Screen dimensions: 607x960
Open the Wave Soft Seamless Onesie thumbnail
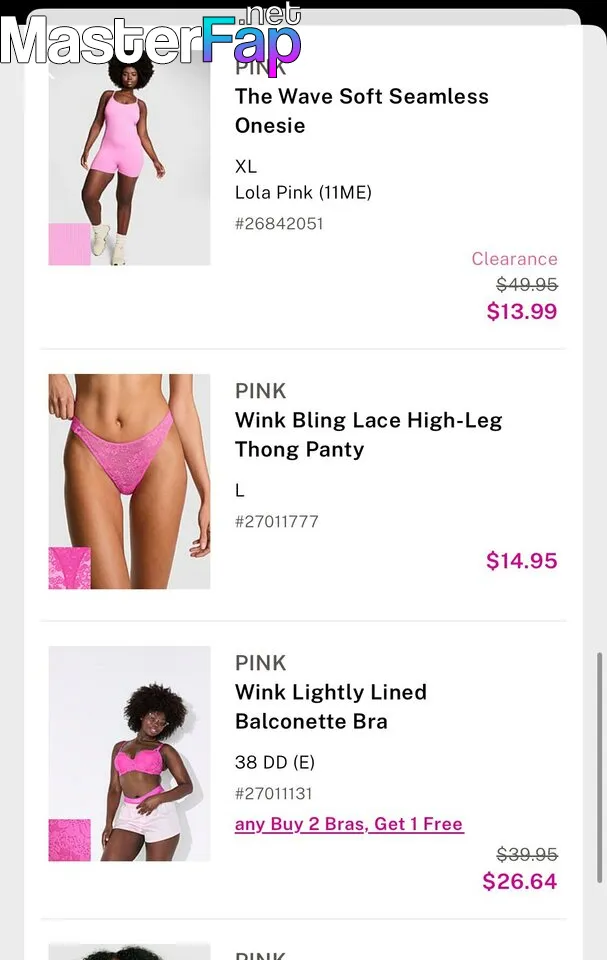pyautogui.click(x=129, y=160)
